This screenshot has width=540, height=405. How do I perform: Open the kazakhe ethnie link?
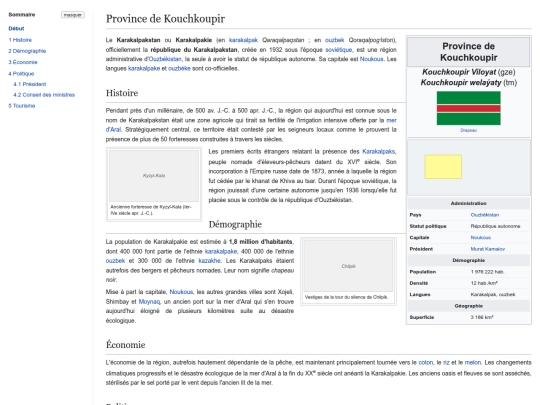(209, 261)
